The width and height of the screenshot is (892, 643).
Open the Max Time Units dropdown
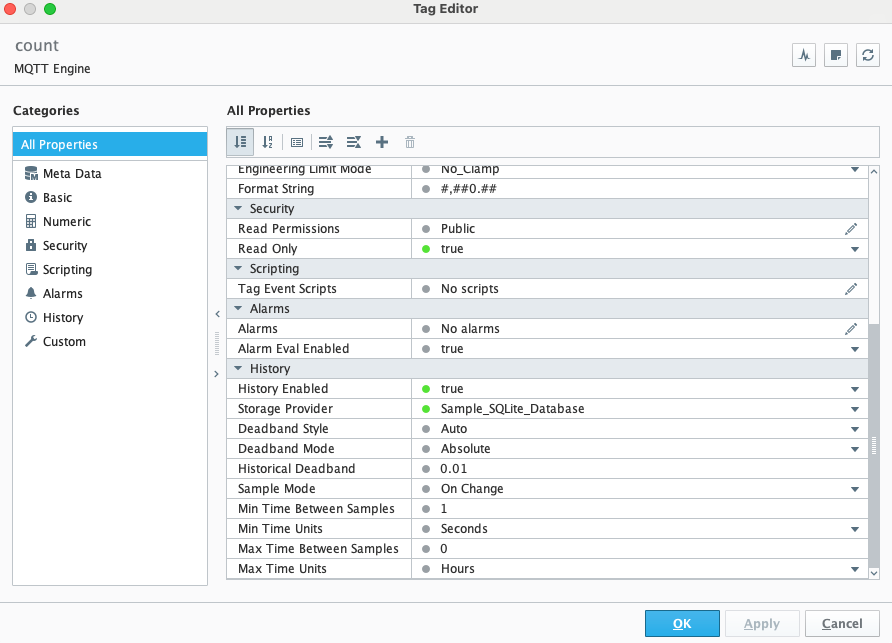pos(854,569)
